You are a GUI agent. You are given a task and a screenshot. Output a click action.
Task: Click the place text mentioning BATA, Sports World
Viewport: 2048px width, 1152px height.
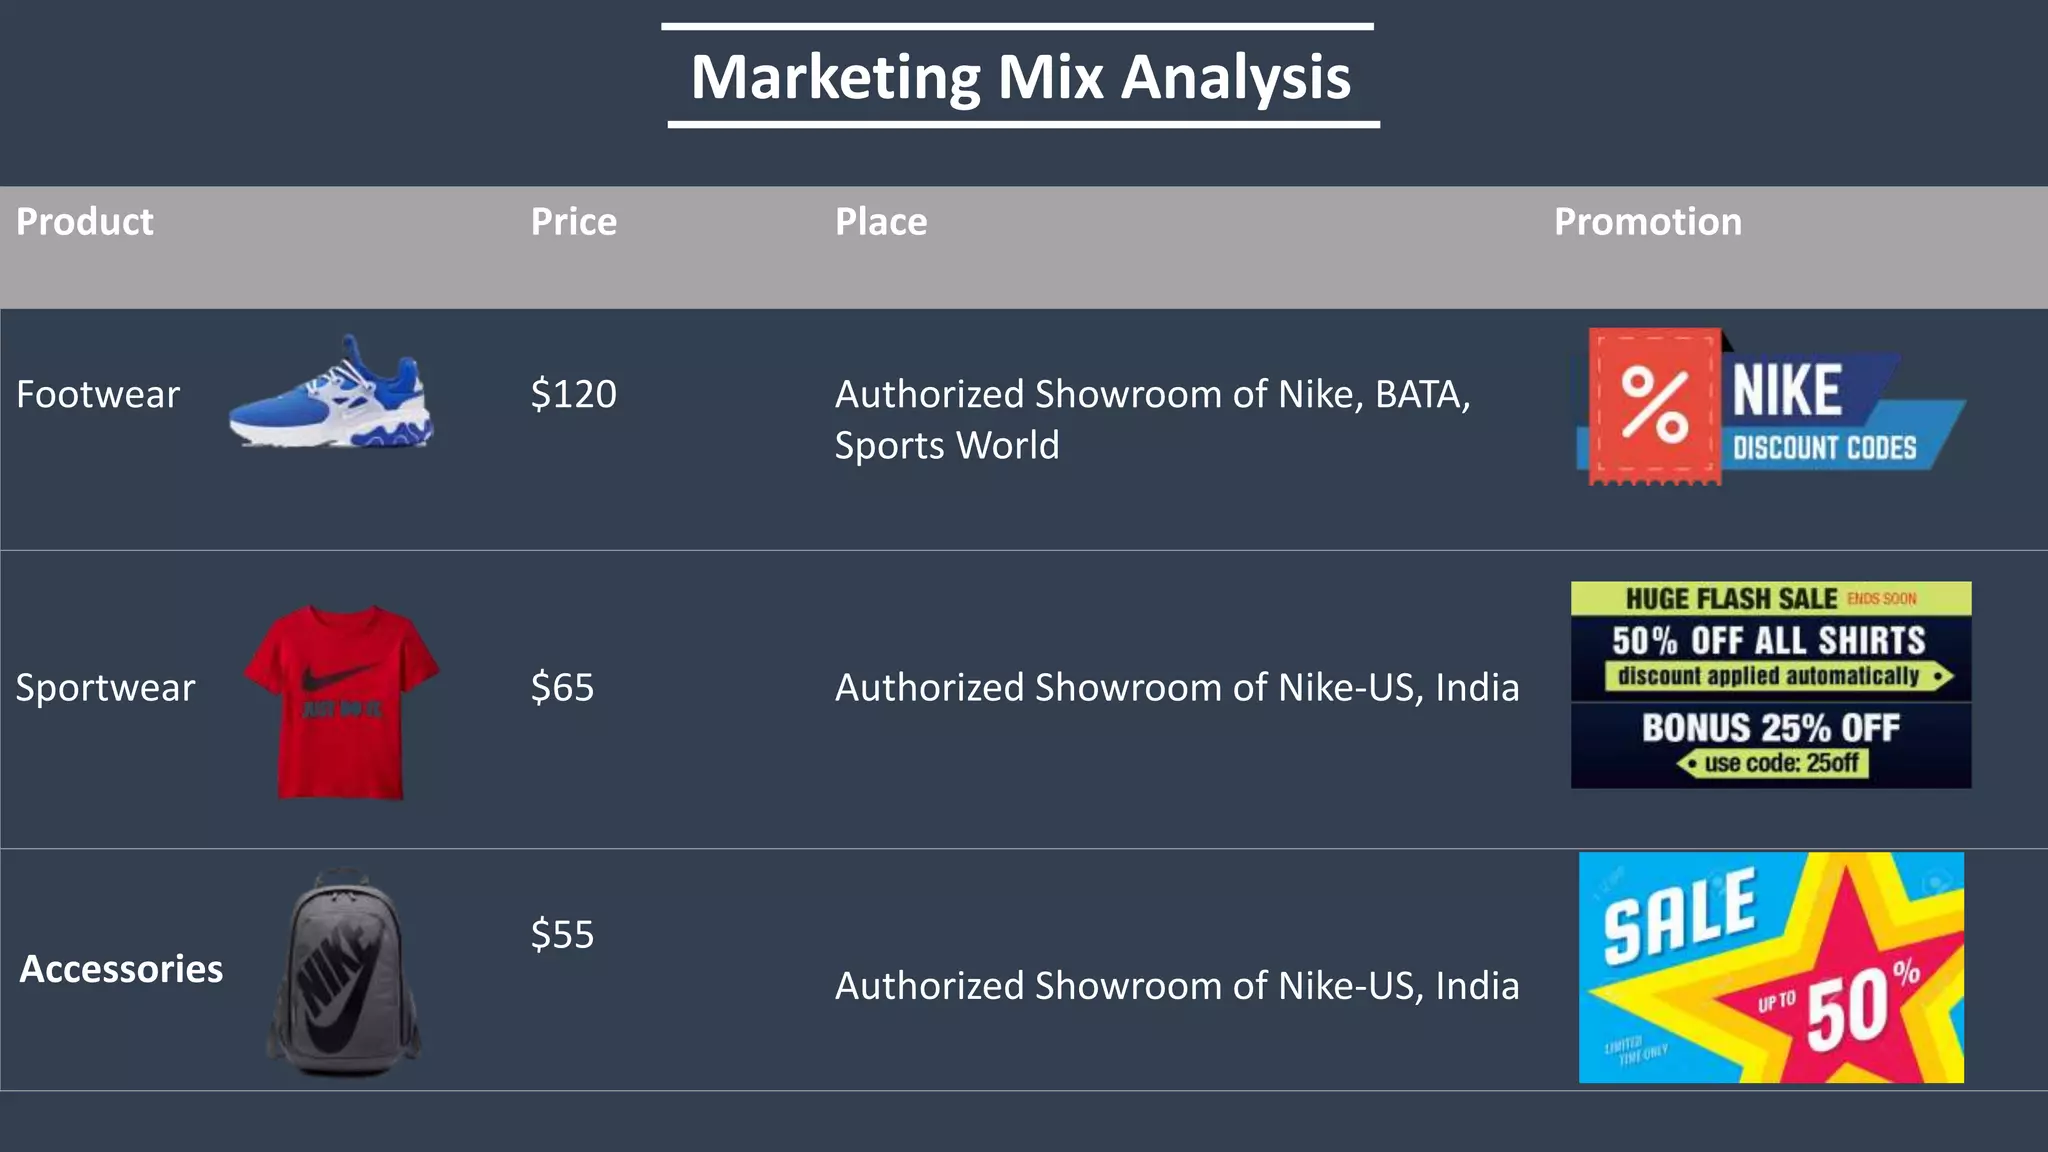click(1152, 420)
